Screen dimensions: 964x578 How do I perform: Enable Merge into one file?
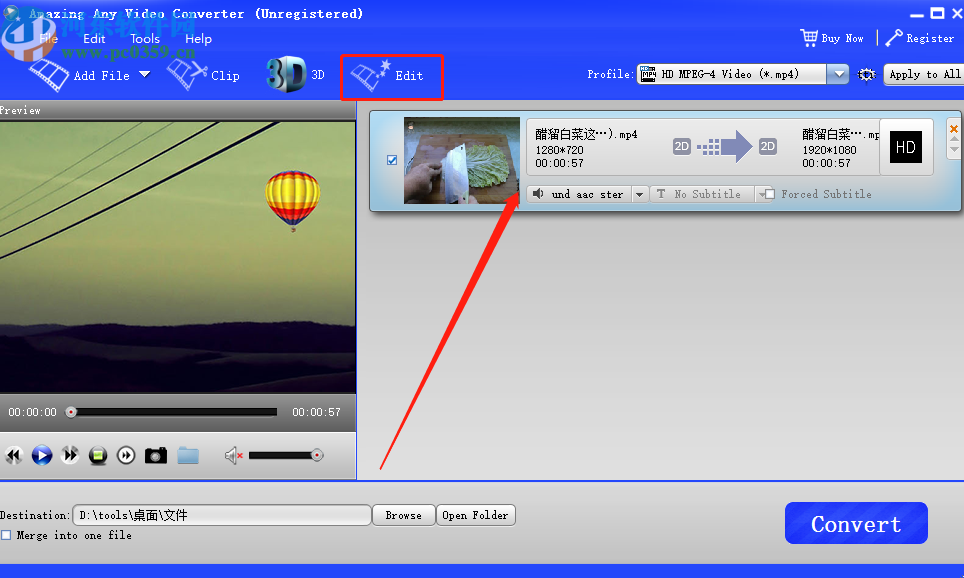point(7,535)
